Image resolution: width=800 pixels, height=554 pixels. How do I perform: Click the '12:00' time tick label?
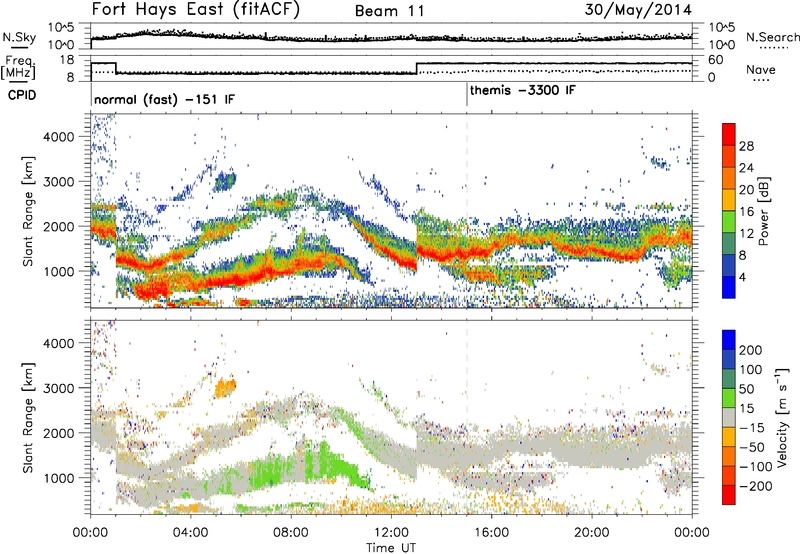391,533
